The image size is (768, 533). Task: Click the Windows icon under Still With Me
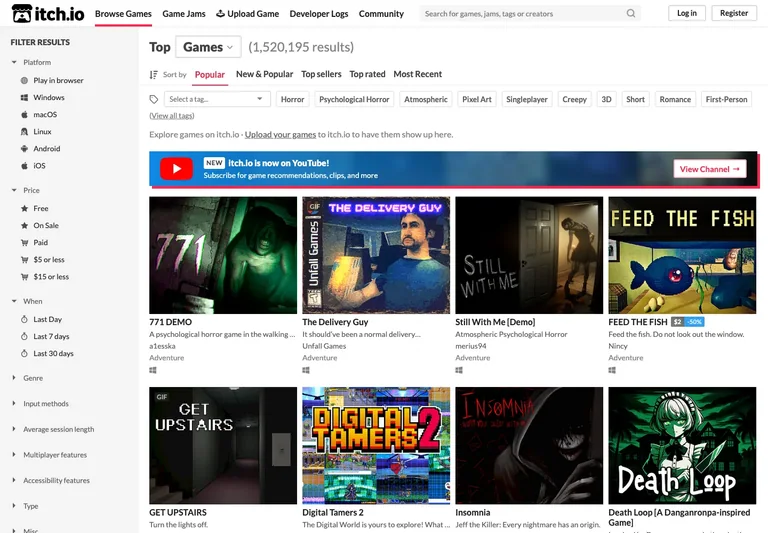[459, 370]
